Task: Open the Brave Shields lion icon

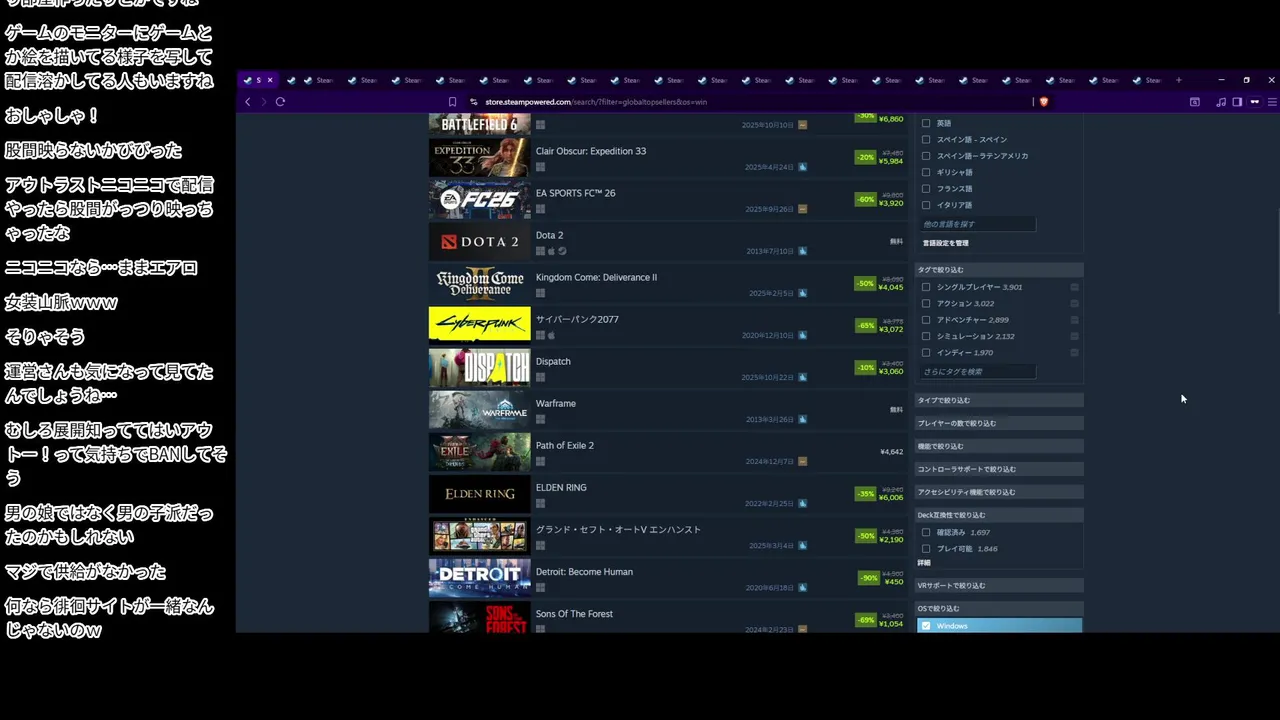Action: coord(1044,102)
